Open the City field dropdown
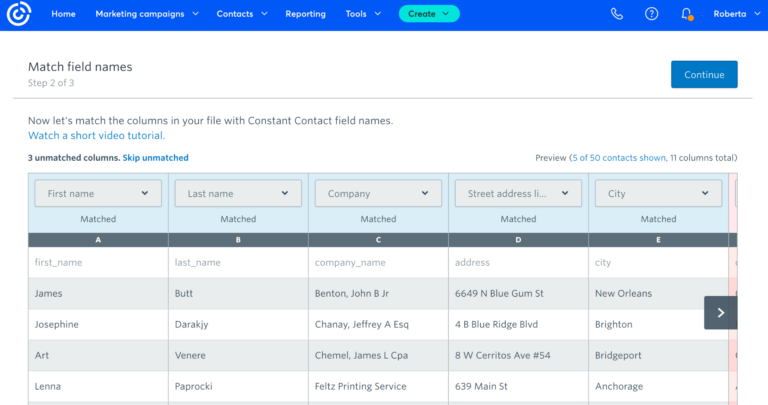This screenshot has height=405, width=768. point(658,193)
